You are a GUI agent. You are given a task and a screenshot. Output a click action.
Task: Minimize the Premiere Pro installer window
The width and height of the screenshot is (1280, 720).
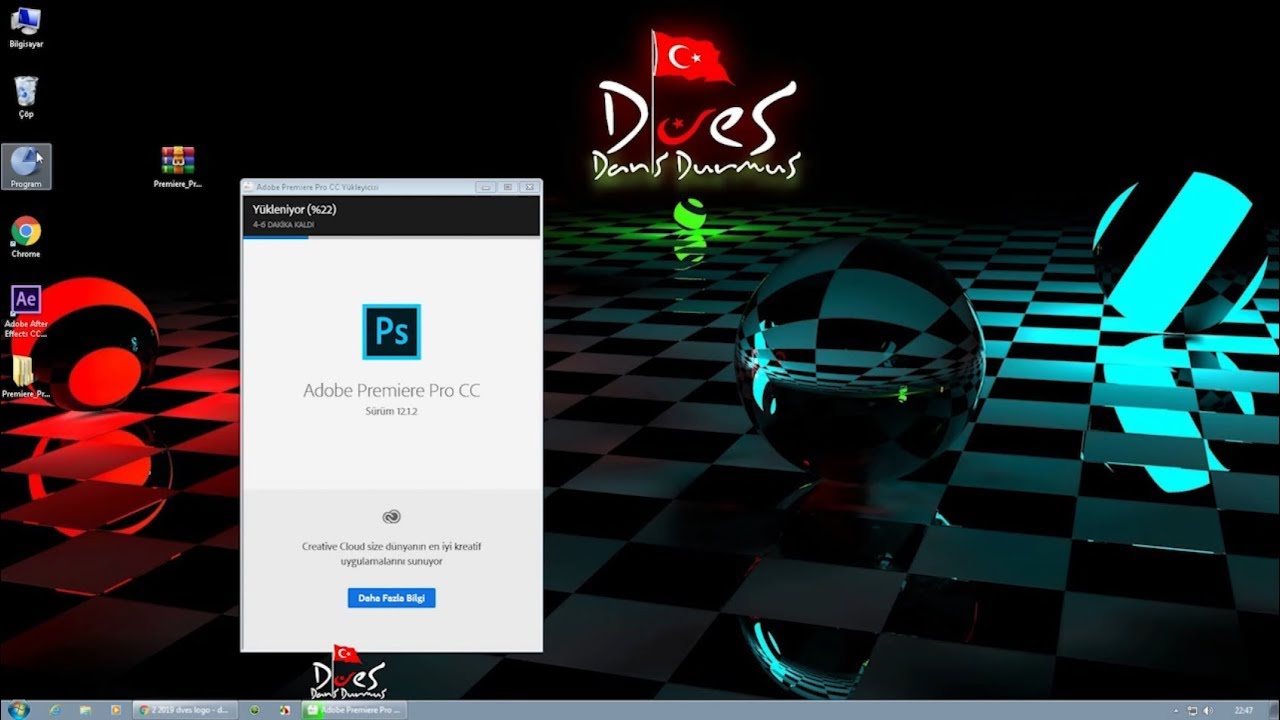(486, 187)
